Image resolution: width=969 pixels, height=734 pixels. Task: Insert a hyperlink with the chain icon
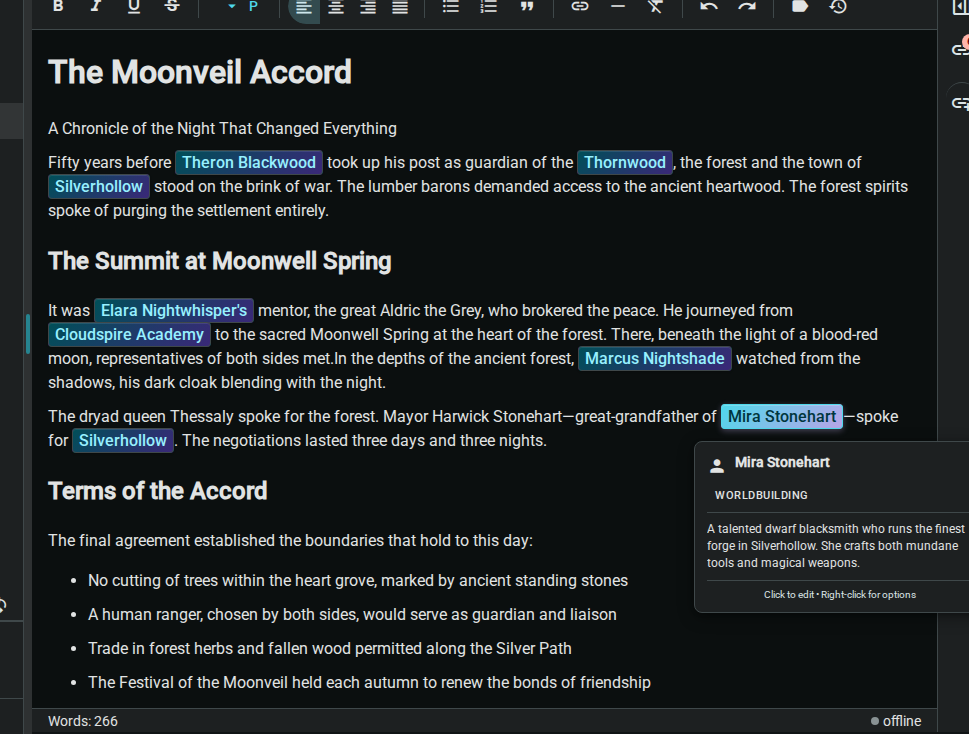[579, 8]
